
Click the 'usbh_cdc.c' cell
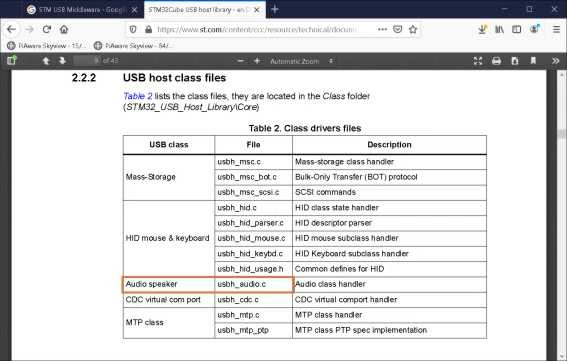pos(253,300)
